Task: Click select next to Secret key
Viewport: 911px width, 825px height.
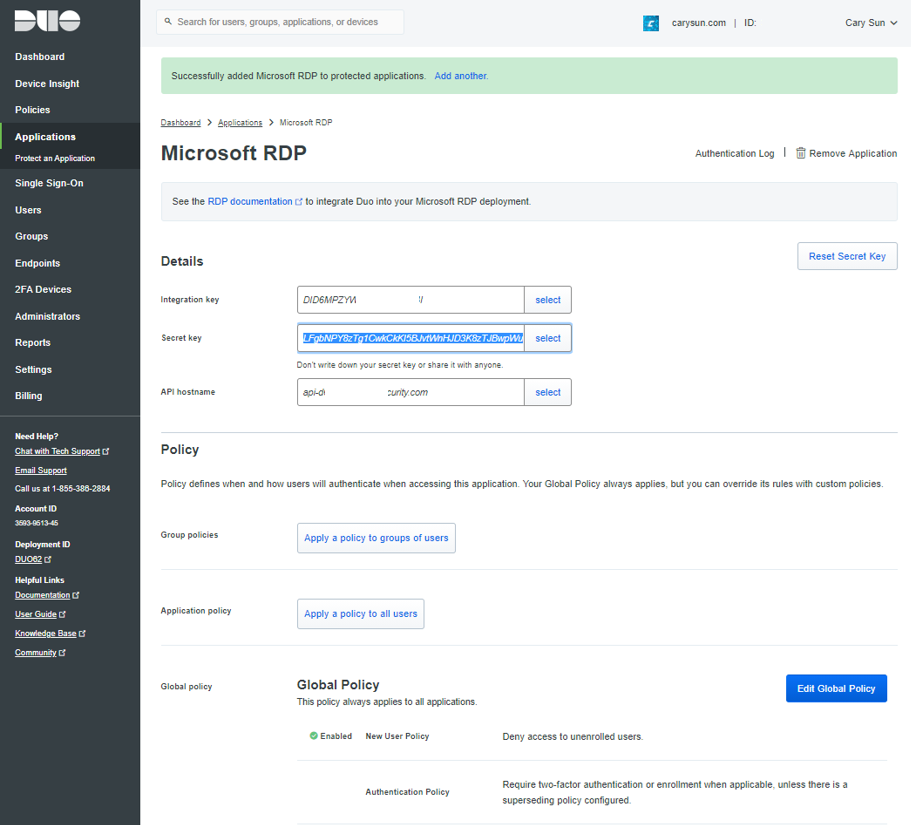Action: 548,338
